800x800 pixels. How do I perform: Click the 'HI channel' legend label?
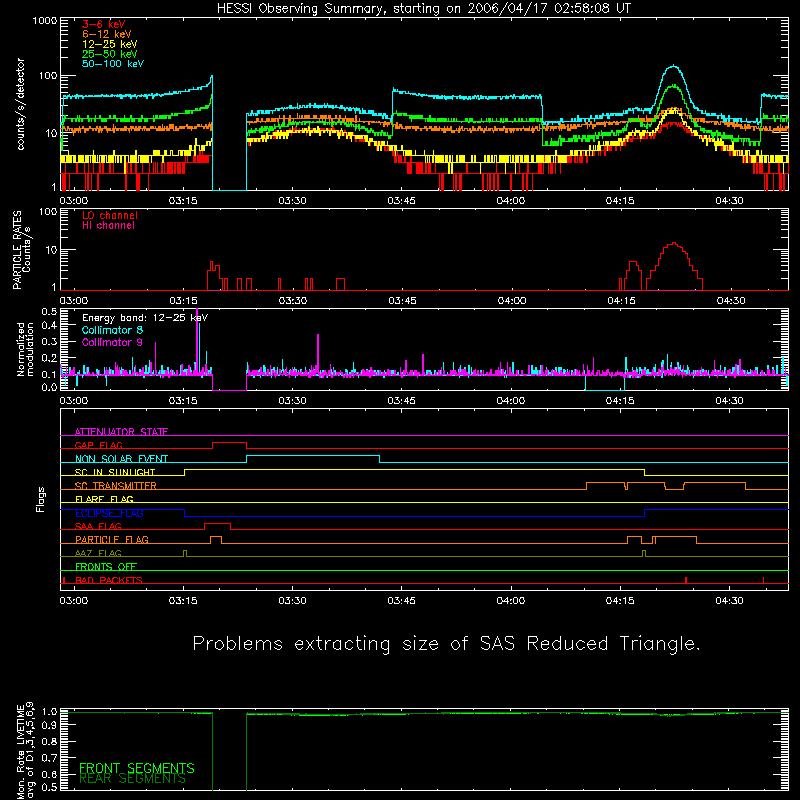108,226
